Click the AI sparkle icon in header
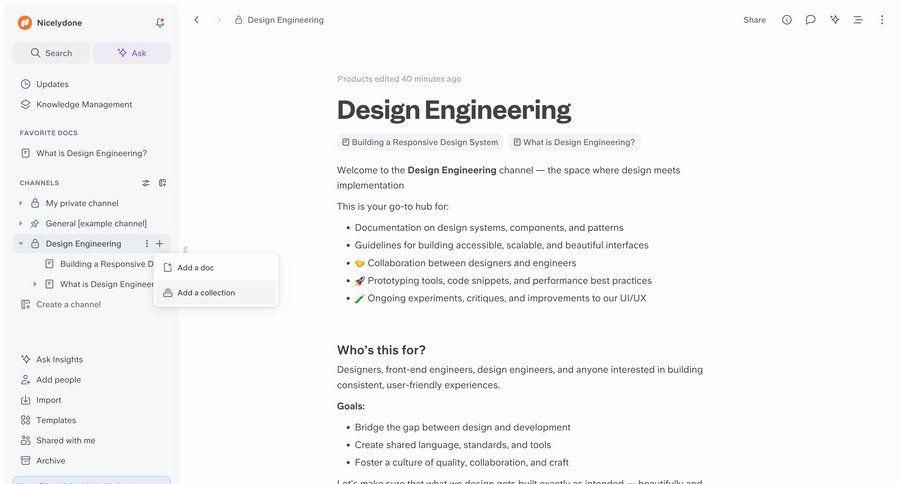 835,20
